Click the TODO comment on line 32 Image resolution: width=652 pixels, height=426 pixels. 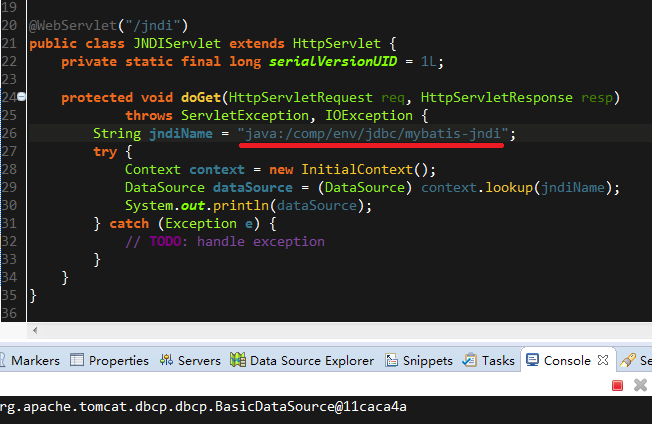pos(225,242)
